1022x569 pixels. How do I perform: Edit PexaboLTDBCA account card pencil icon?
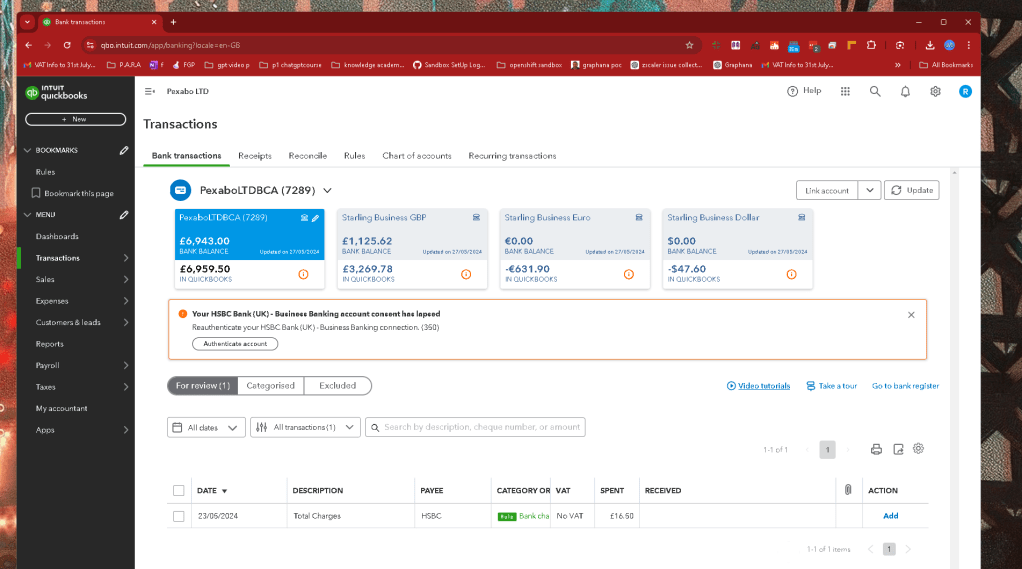click(x=315, y=218)
